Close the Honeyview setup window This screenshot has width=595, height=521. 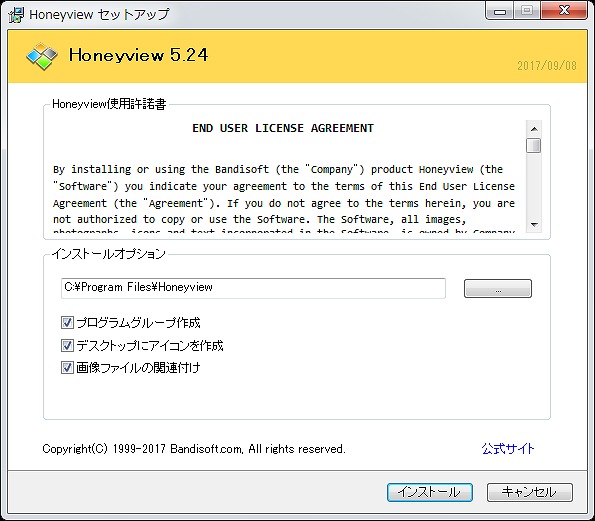tap(564, 11)
